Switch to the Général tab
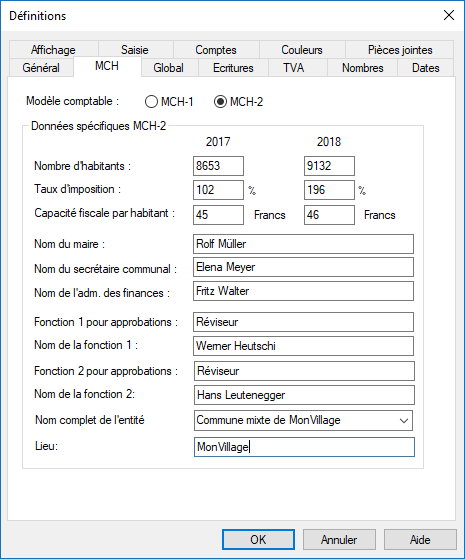The width and height of the screenshot is (465, 559). (x=41, y=68)
